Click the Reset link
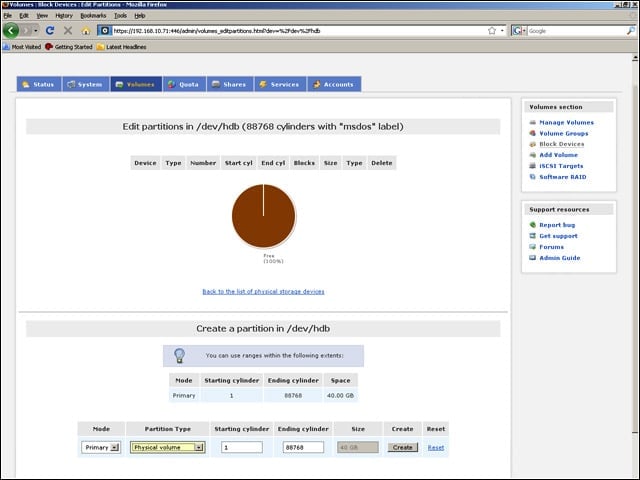 pyautogui.click(x=436, y=448)
